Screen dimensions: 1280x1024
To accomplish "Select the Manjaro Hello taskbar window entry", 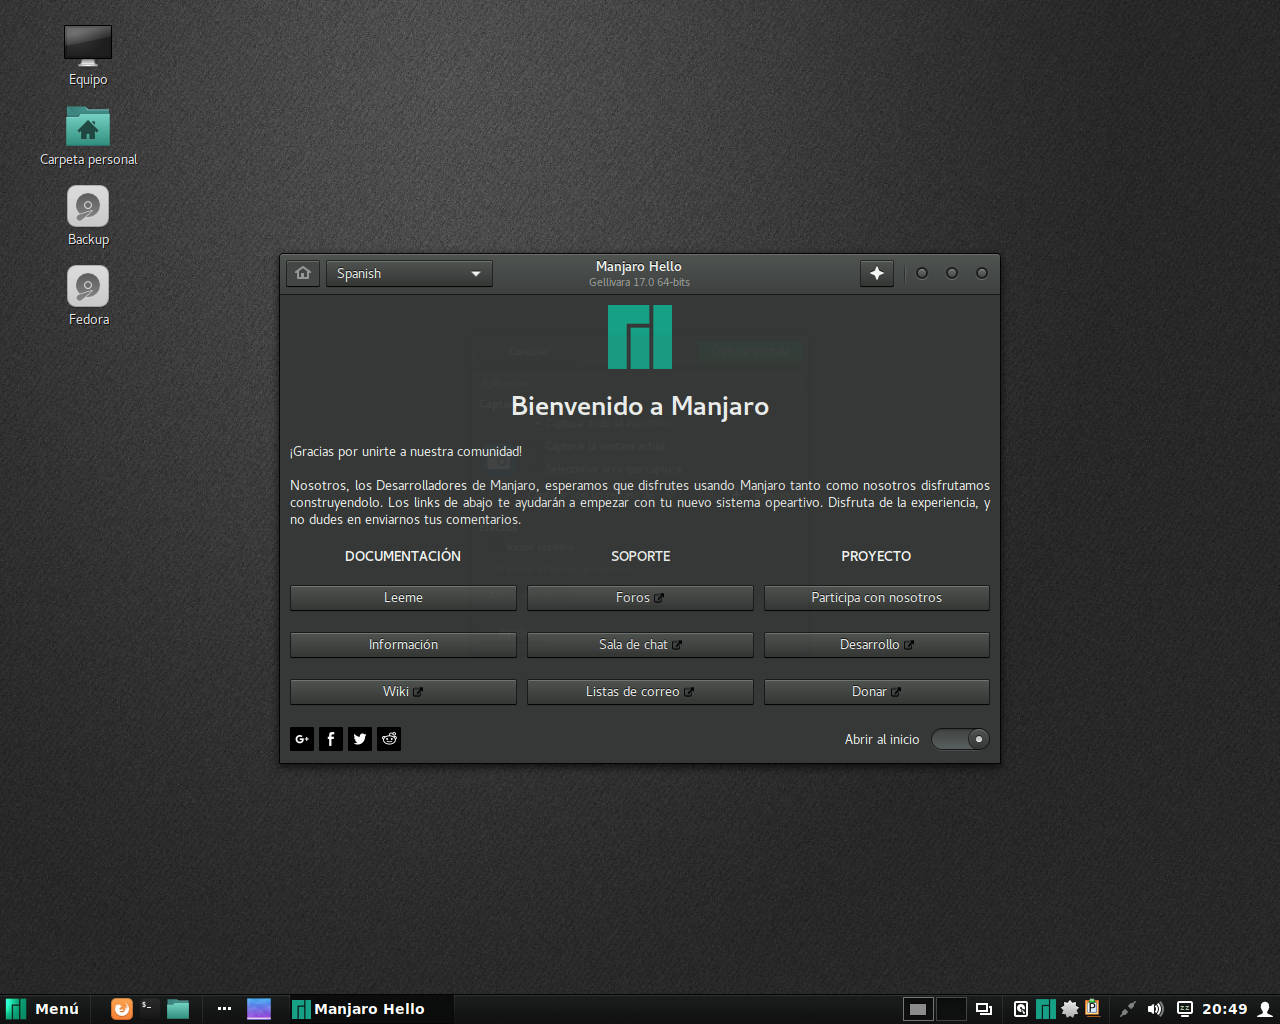I will point(370,1009).
